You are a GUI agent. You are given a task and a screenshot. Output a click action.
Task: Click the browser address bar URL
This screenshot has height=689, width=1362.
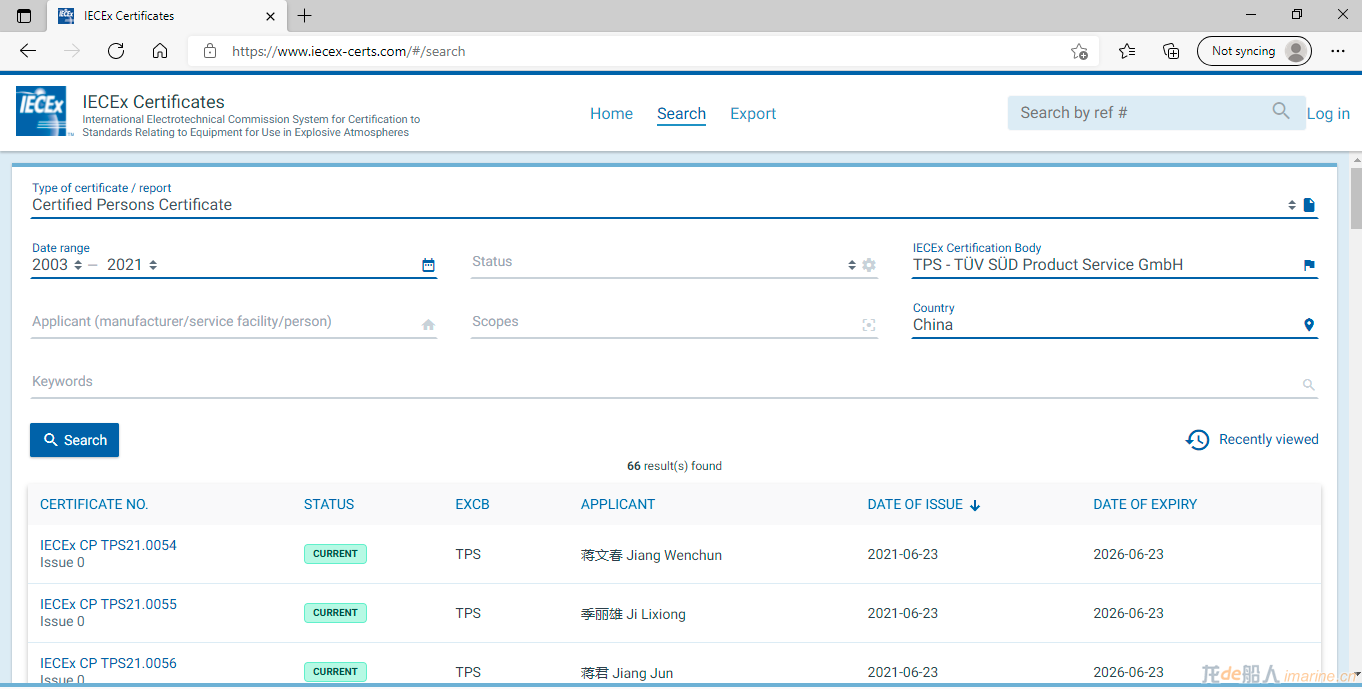click(348, 51)
